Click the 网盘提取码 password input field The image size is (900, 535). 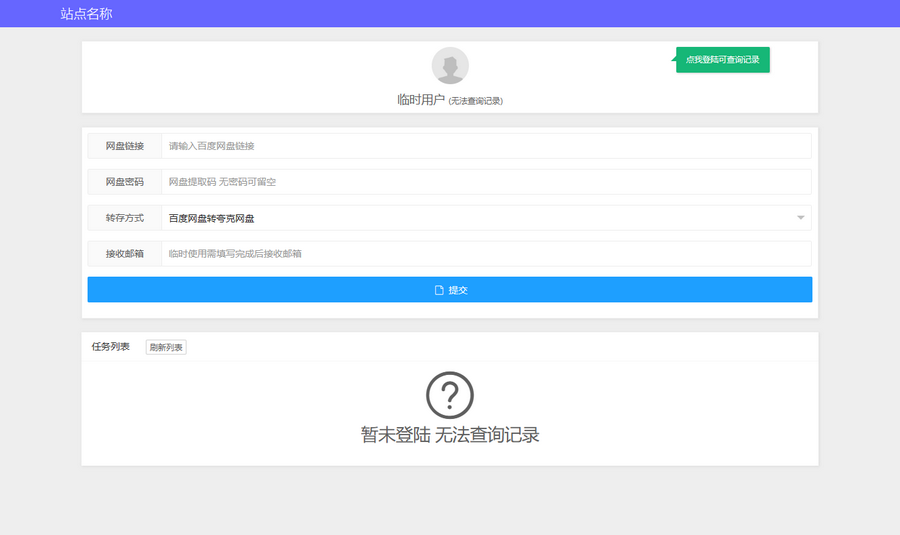[x=485, y=182]
